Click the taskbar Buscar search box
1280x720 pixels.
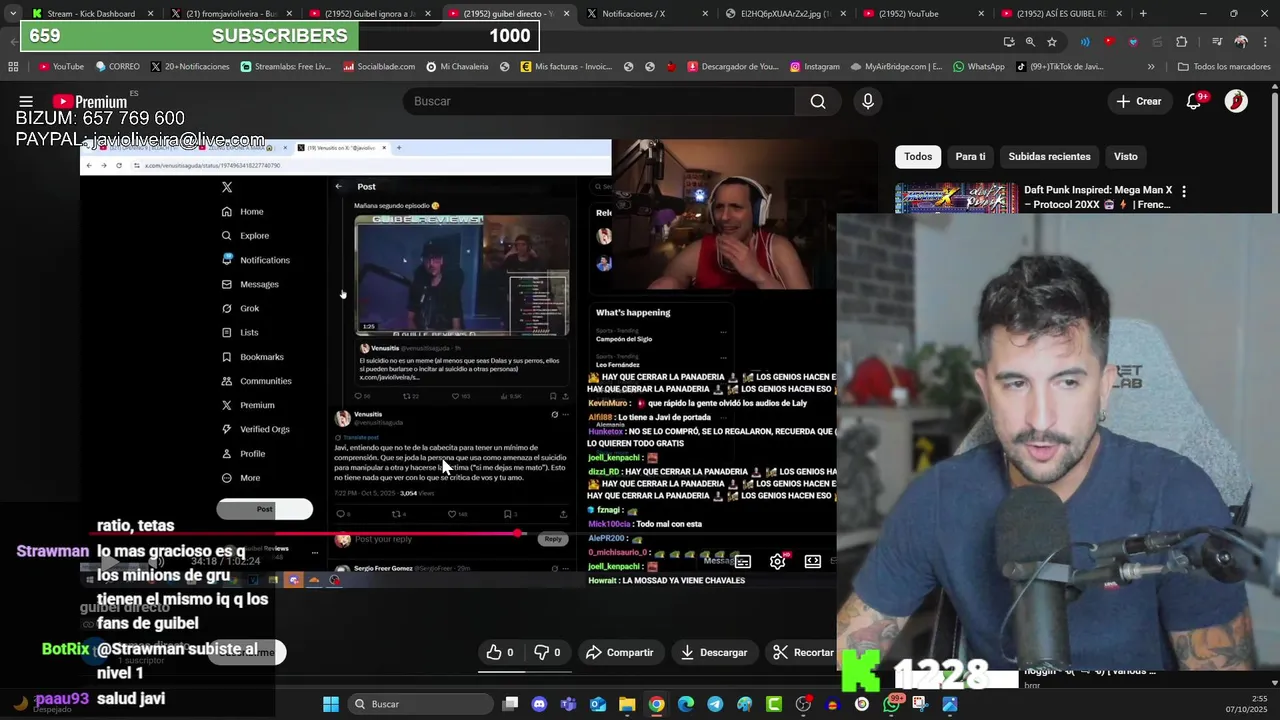point(421,704)
